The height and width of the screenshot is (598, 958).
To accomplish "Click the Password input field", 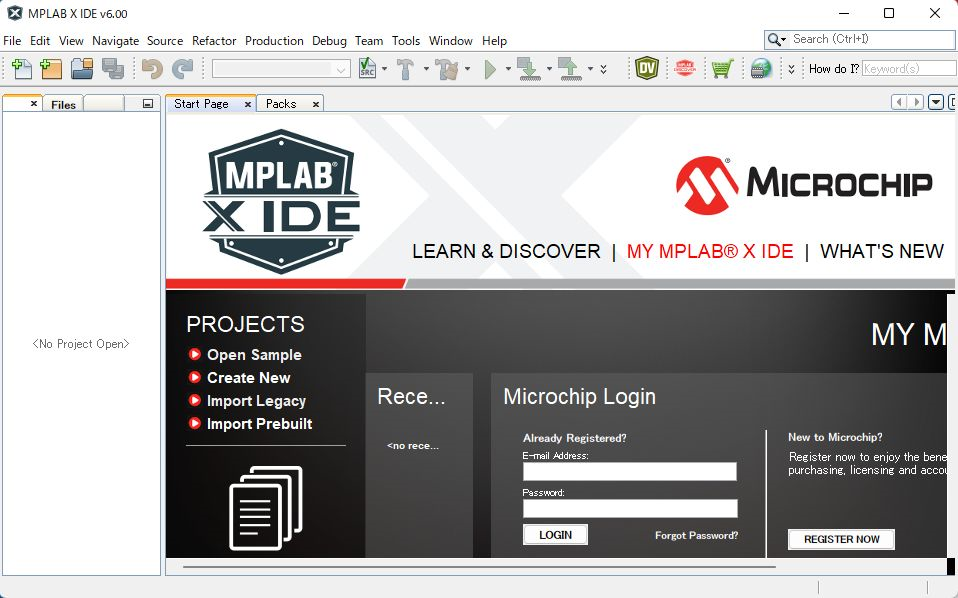I will [x=630, y=508].
